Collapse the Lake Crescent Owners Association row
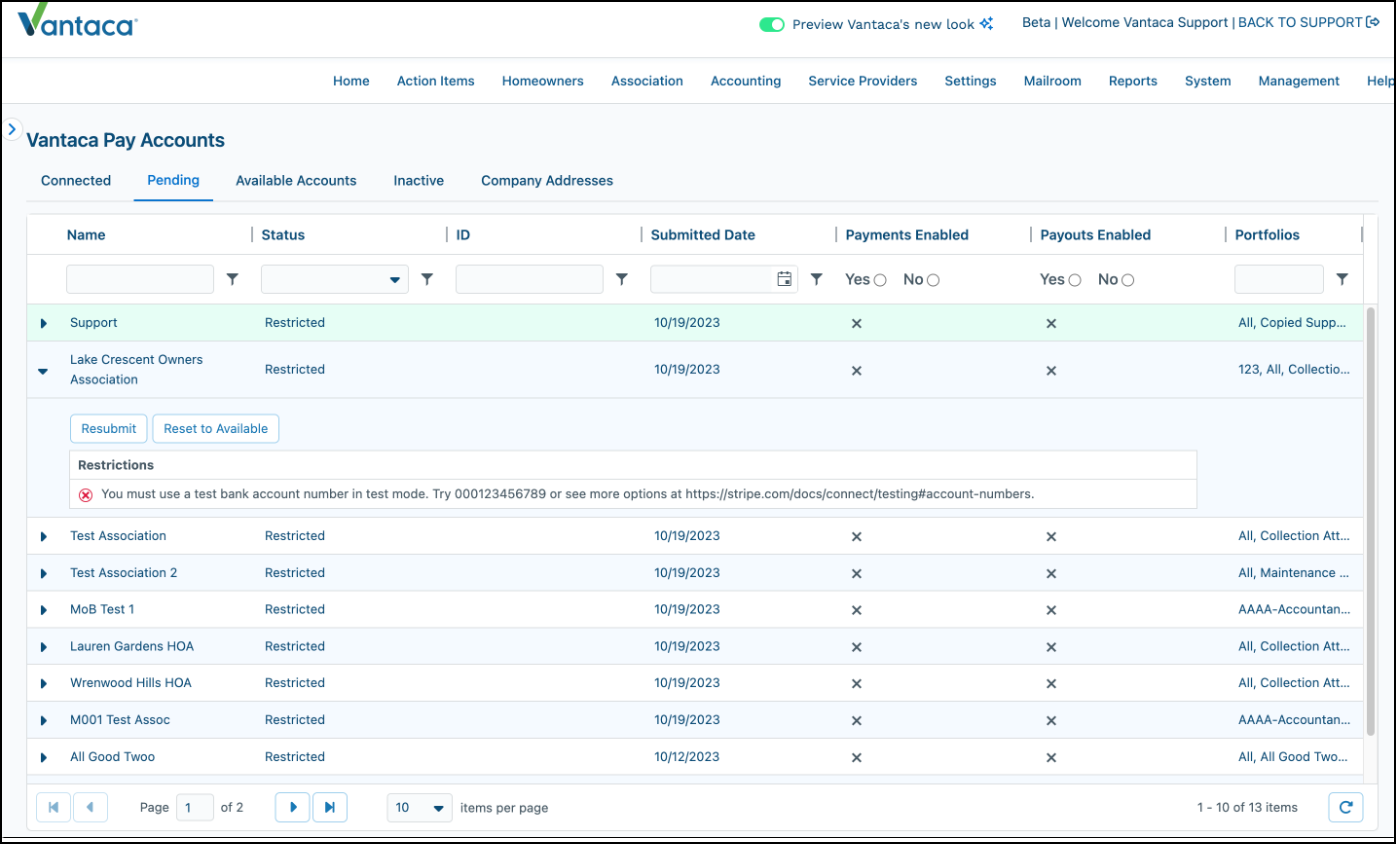The width and height of the screenshot is (1396, 844). (43, 370)
